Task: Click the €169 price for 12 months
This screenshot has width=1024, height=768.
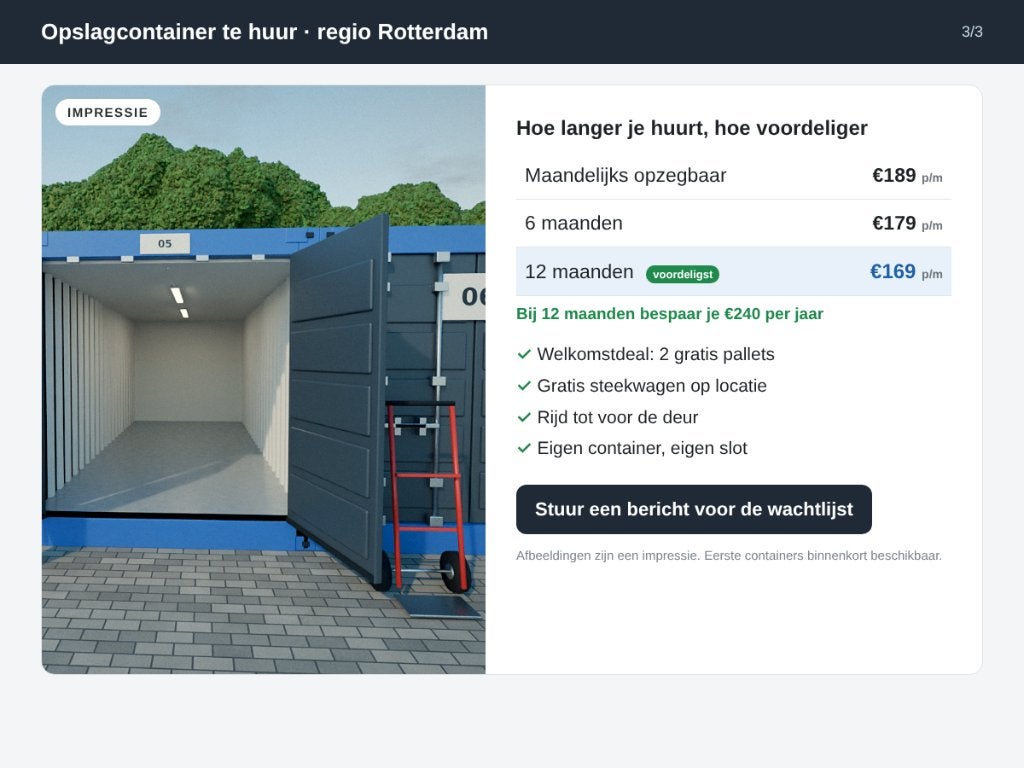Action: 893,272
